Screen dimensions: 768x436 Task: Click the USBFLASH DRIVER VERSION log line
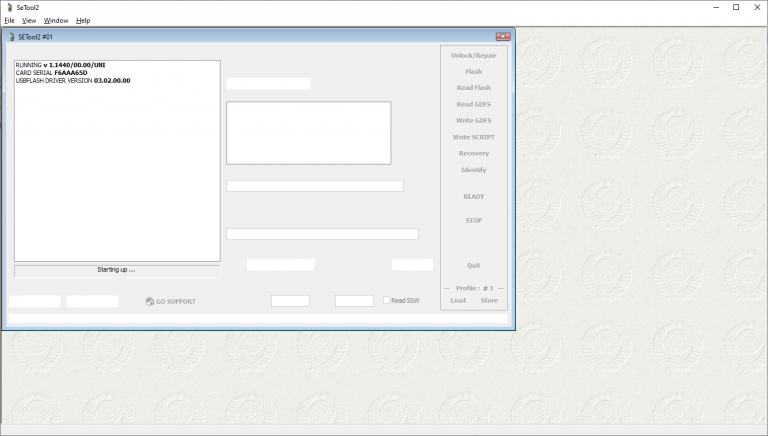click(73, 80)
